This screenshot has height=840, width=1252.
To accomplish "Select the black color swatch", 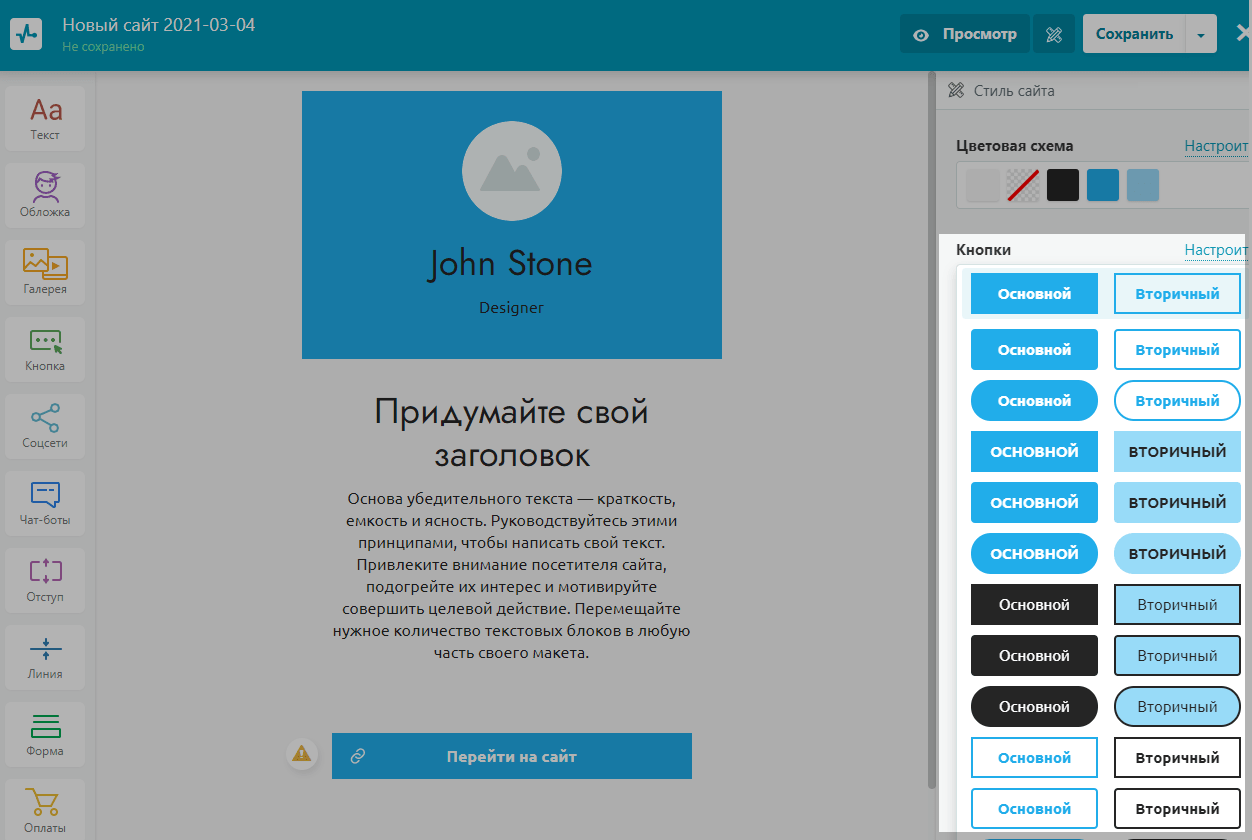I will (1063, 185).
